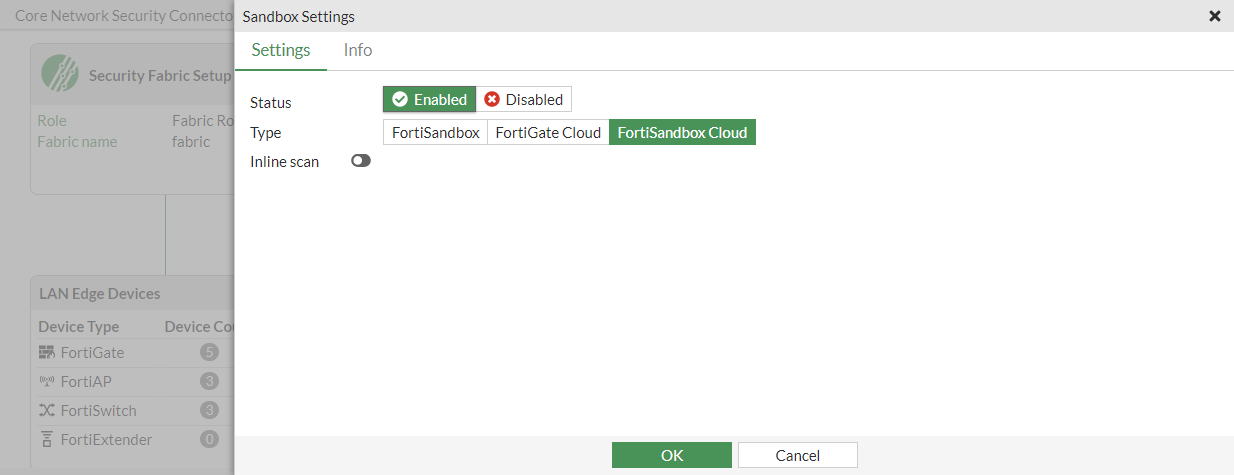Click the FortiExtender device count badge
The width and height of the screenshot is (1234, 475).
(209, 439)
